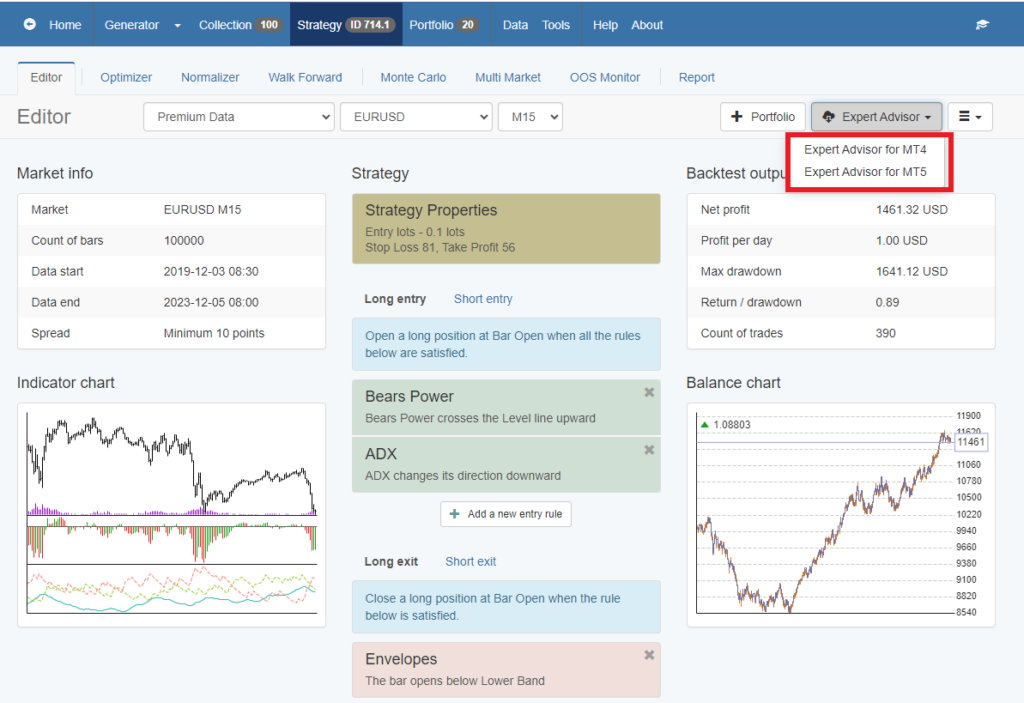Image resolution: width=1024 pixels, height=703 pixels.
Task: Click the Strategy Properties card
Action: click(506, 228)
